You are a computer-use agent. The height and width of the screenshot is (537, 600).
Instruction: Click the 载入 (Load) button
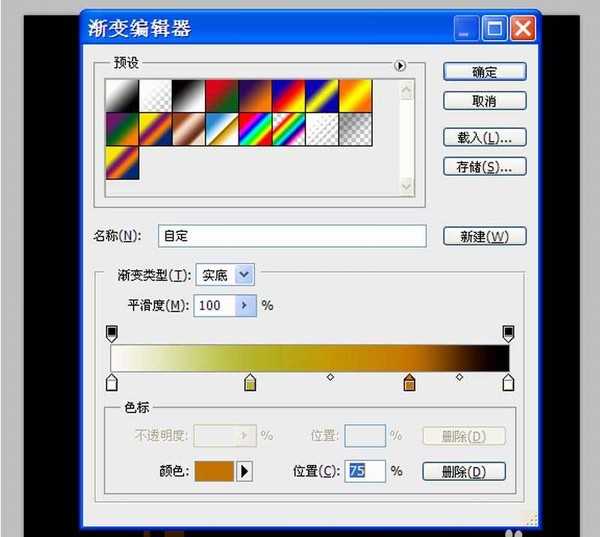click(x=484, y=137)
